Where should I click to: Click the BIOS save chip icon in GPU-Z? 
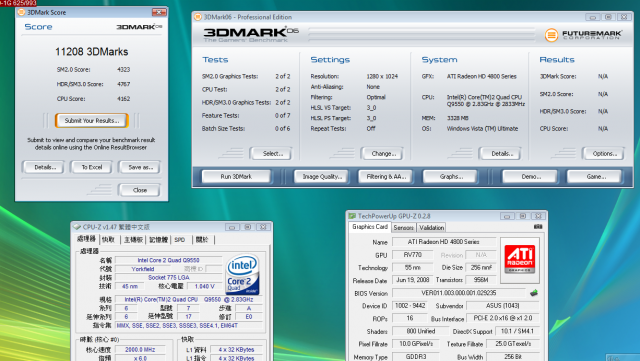click(534, 293)
